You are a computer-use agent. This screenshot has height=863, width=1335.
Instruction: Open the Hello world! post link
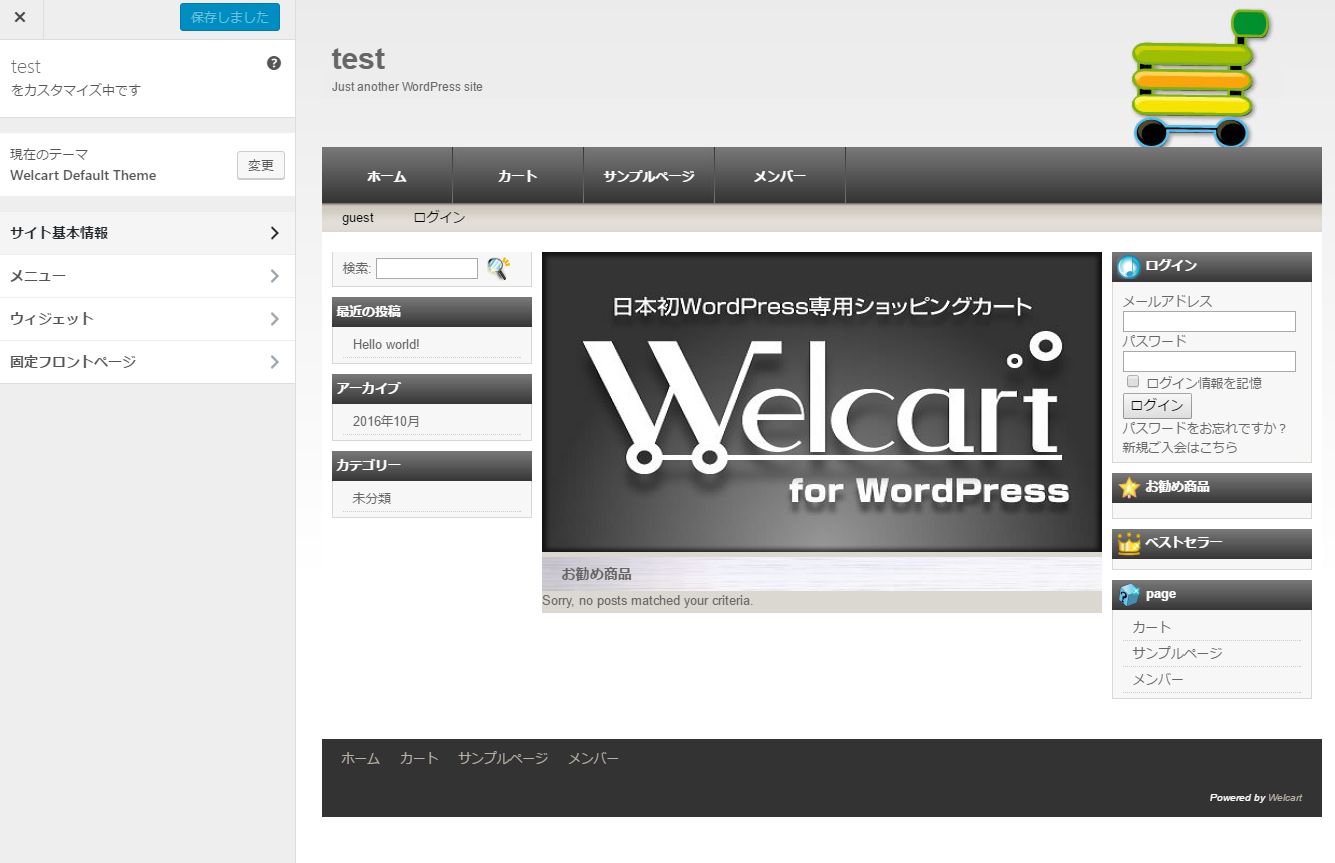386,344
